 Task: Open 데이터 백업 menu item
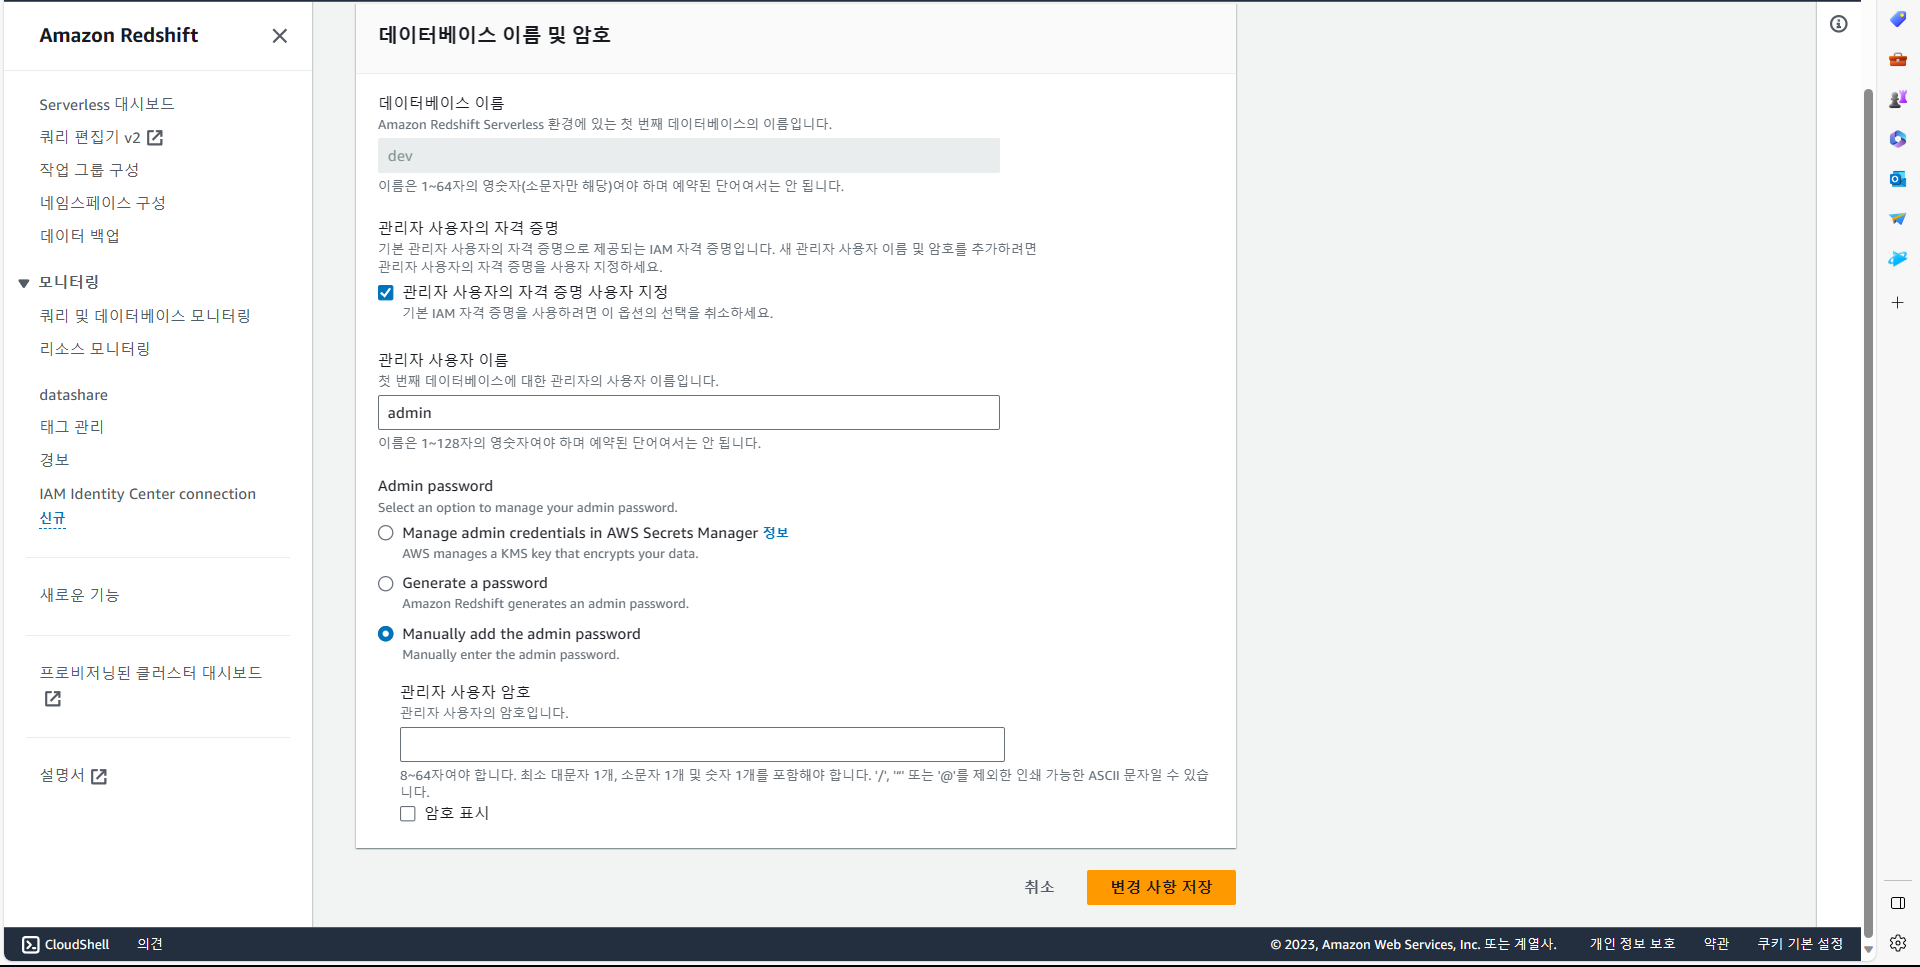click(x=79, y=236)
